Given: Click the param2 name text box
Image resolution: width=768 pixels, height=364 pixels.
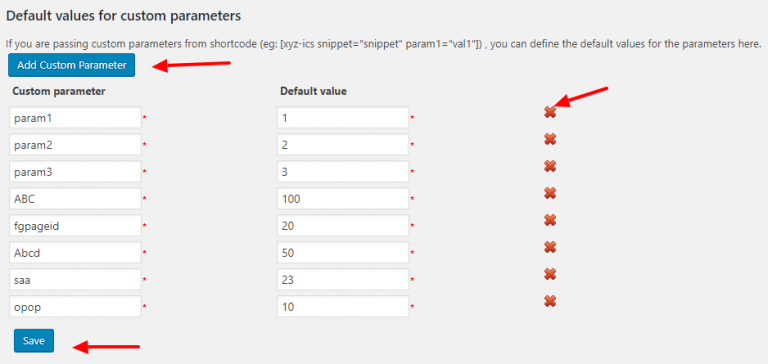Looking at the screenshot, I should click(75, 145).
